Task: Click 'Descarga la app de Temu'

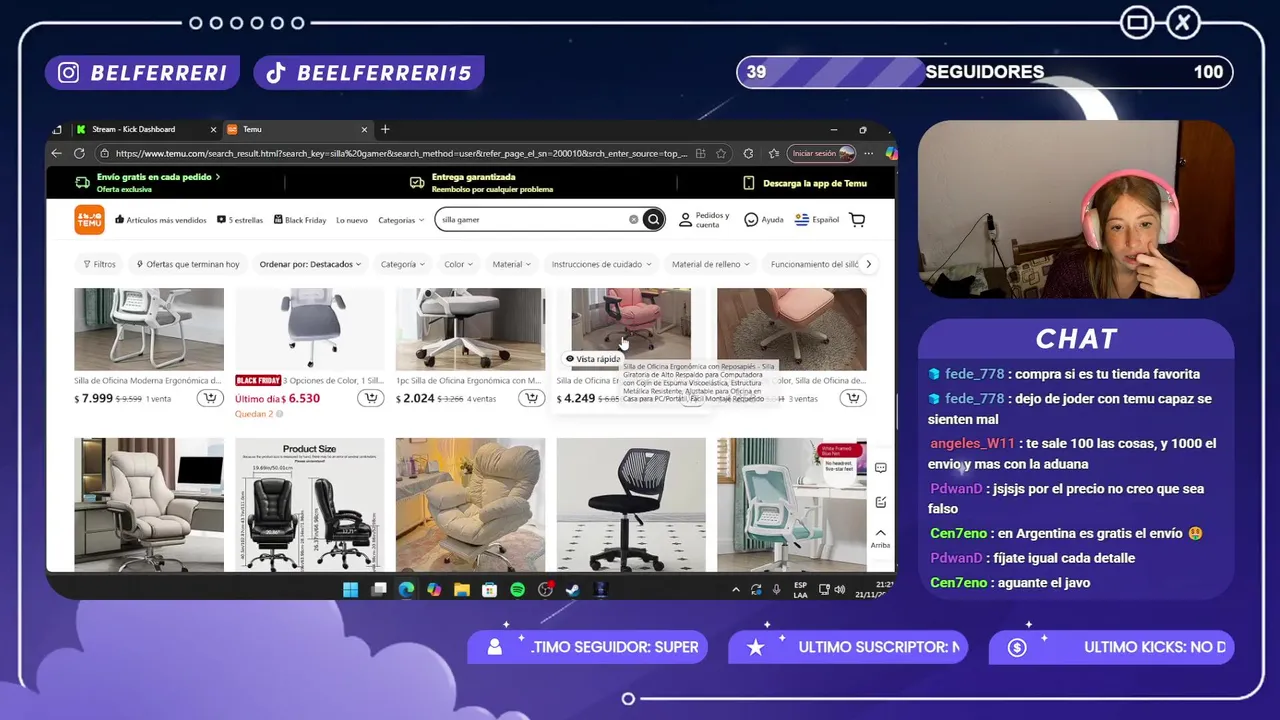Action: tap(805, 183)
